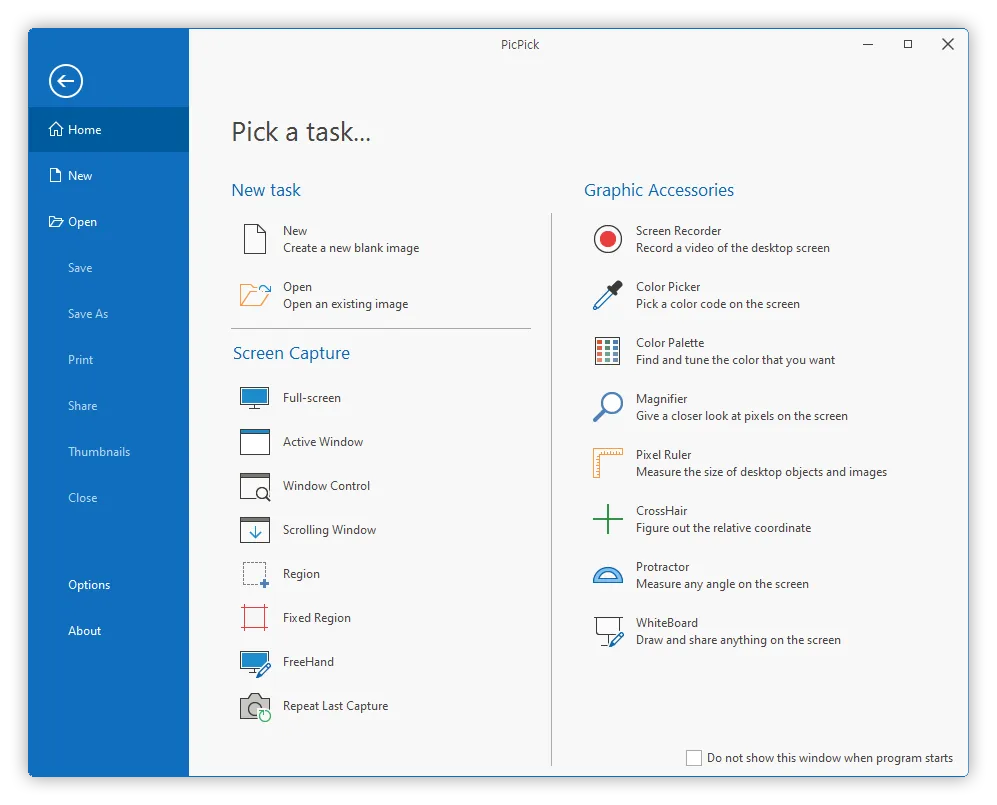Click 'Measure the size of desktop objects' text
Image resolution: width=997 pixels, height=805 pixels.
click(761, 472)
